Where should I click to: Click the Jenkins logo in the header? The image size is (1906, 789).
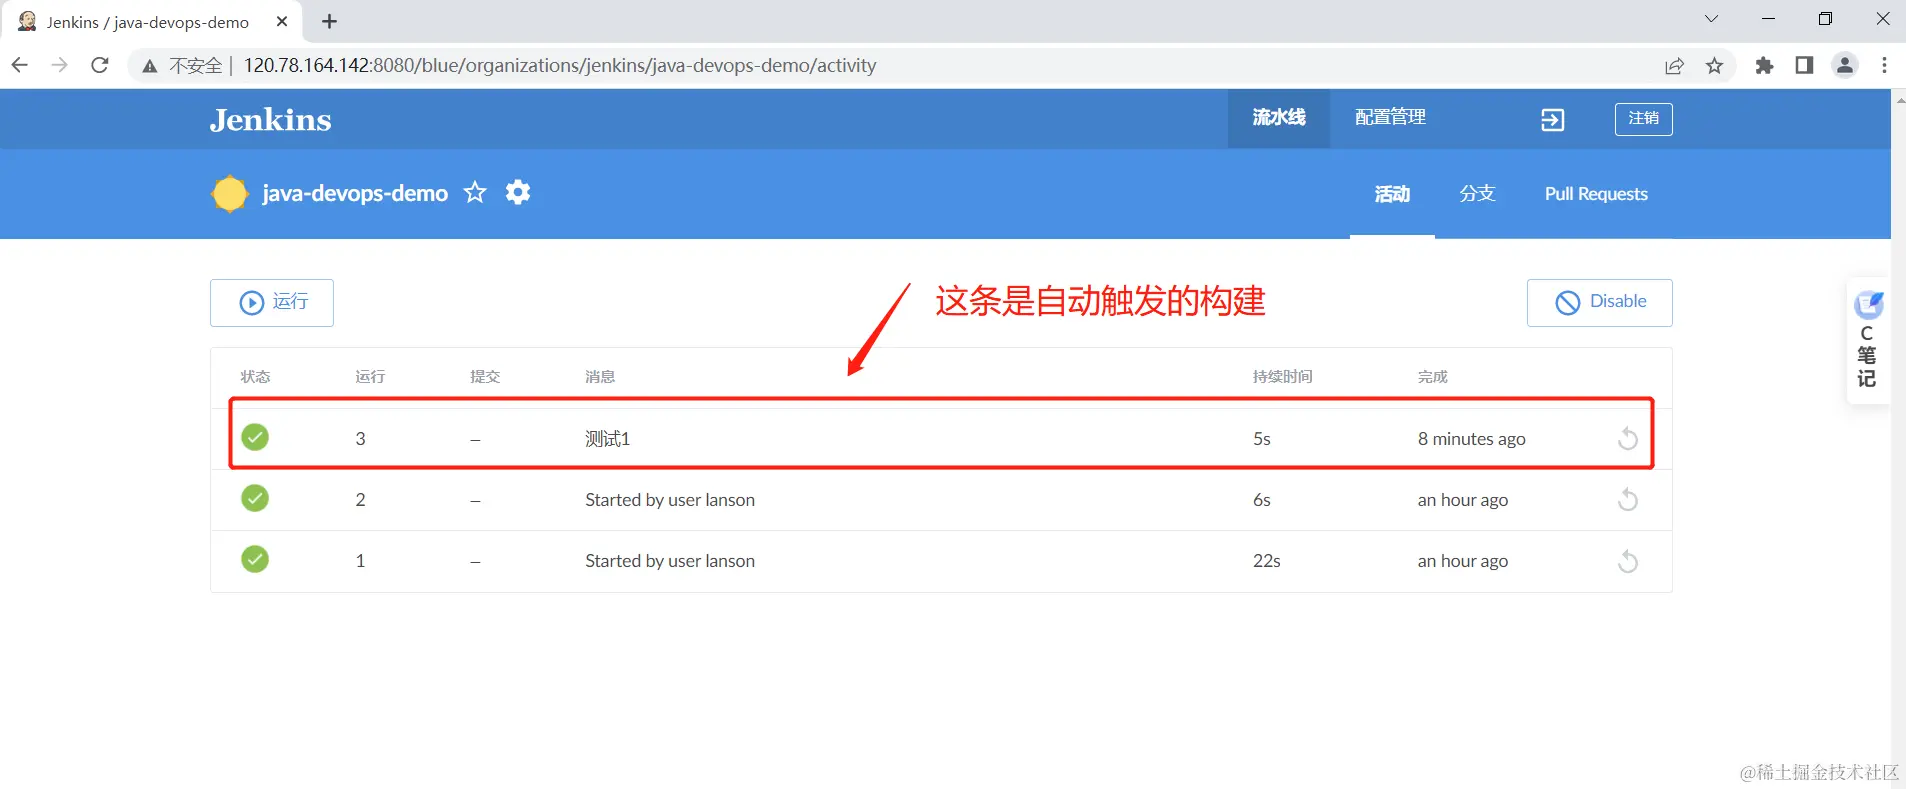(x=270, y=120)
